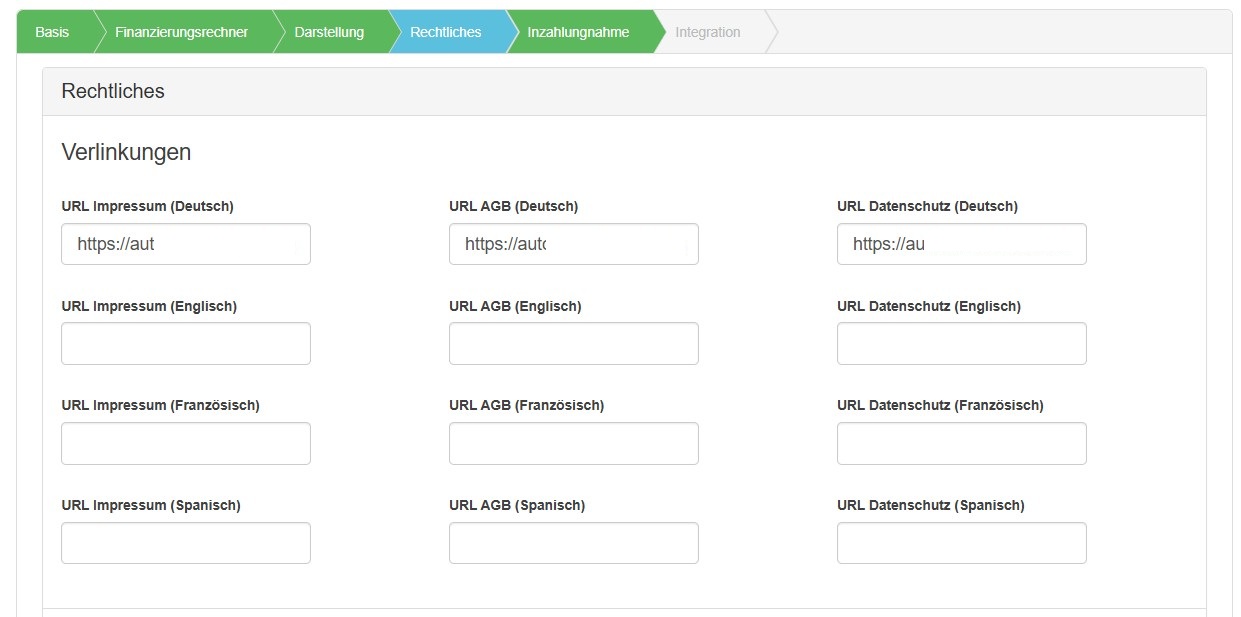This screenshot has height=617, width=1241.
Task: Click the URL Impressum (Deutsch) field
Action: point(186,244)
